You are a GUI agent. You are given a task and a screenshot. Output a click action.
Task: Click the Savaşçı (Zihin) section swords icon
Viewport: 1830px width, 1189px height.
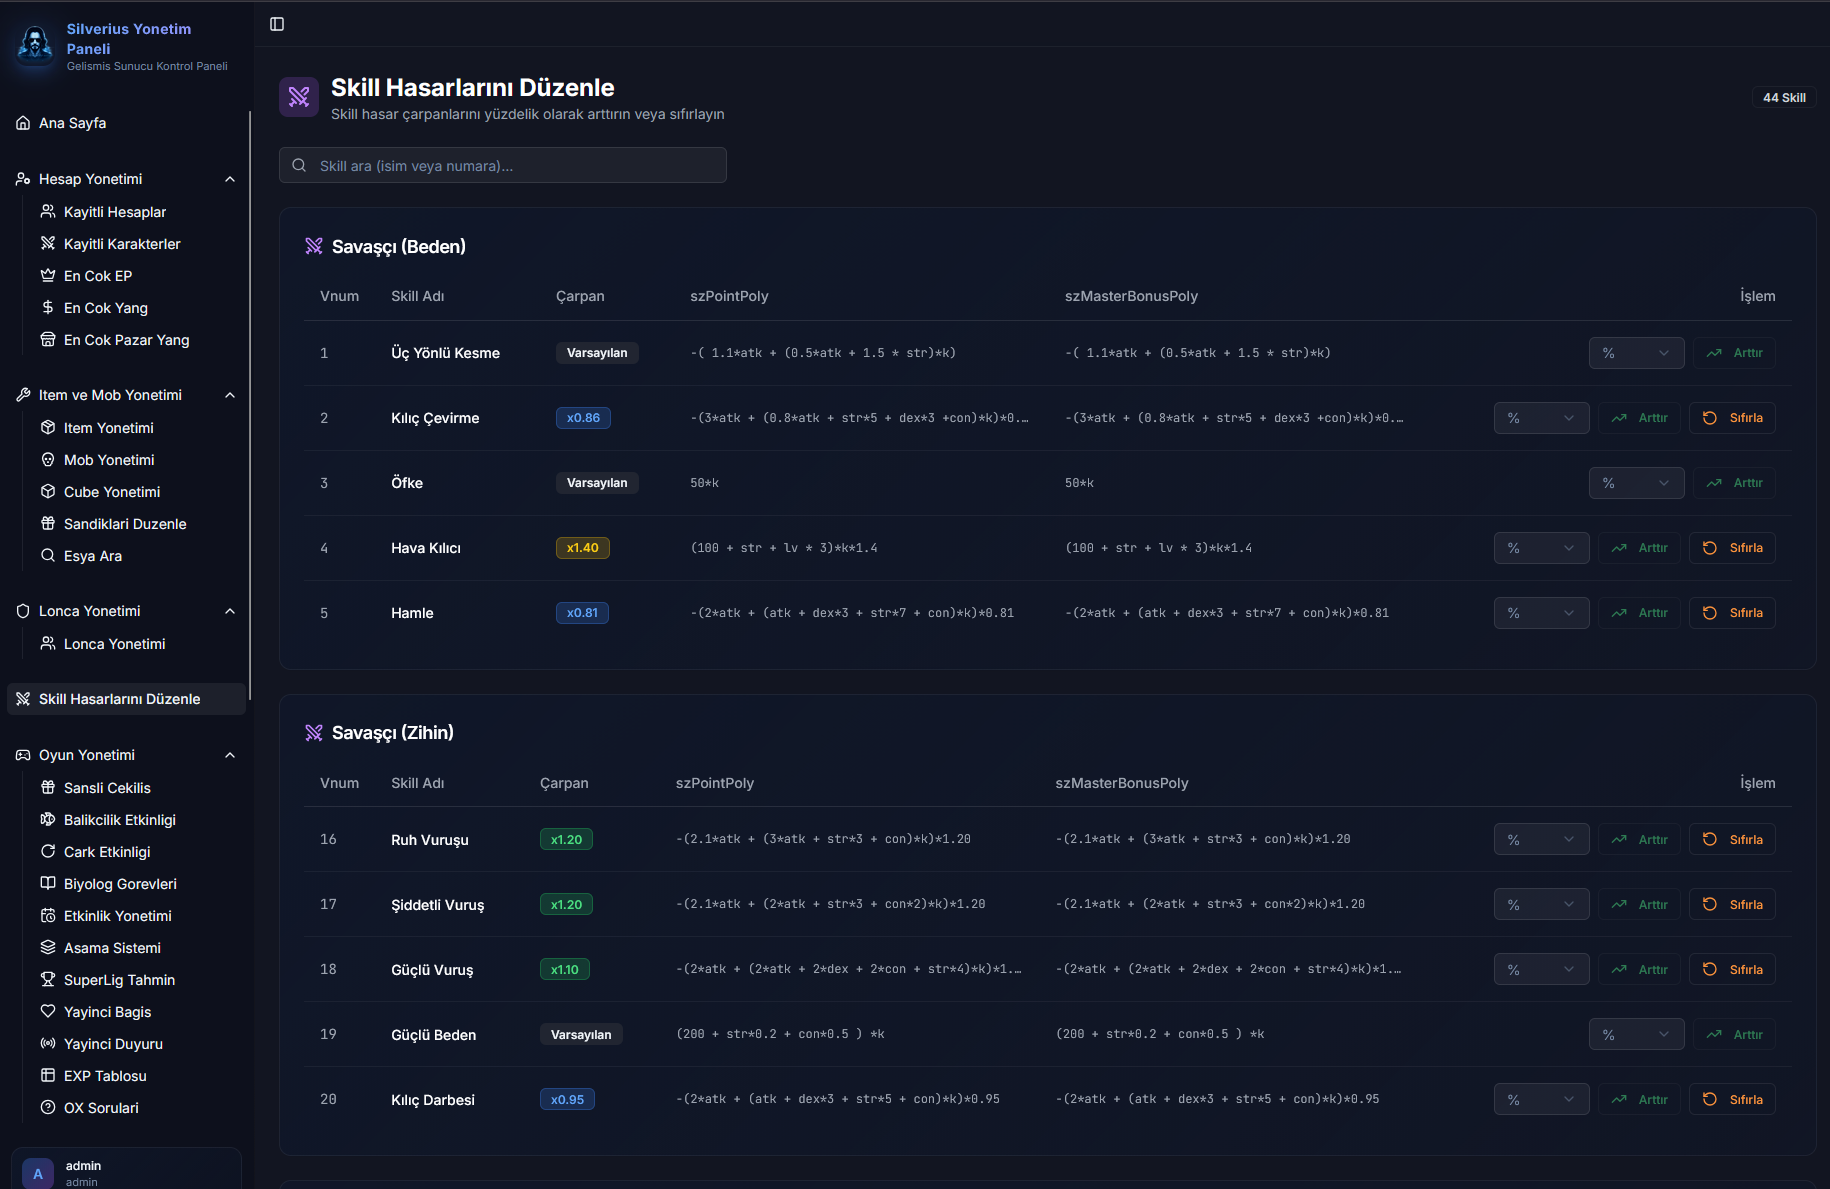tap(314, 733)
